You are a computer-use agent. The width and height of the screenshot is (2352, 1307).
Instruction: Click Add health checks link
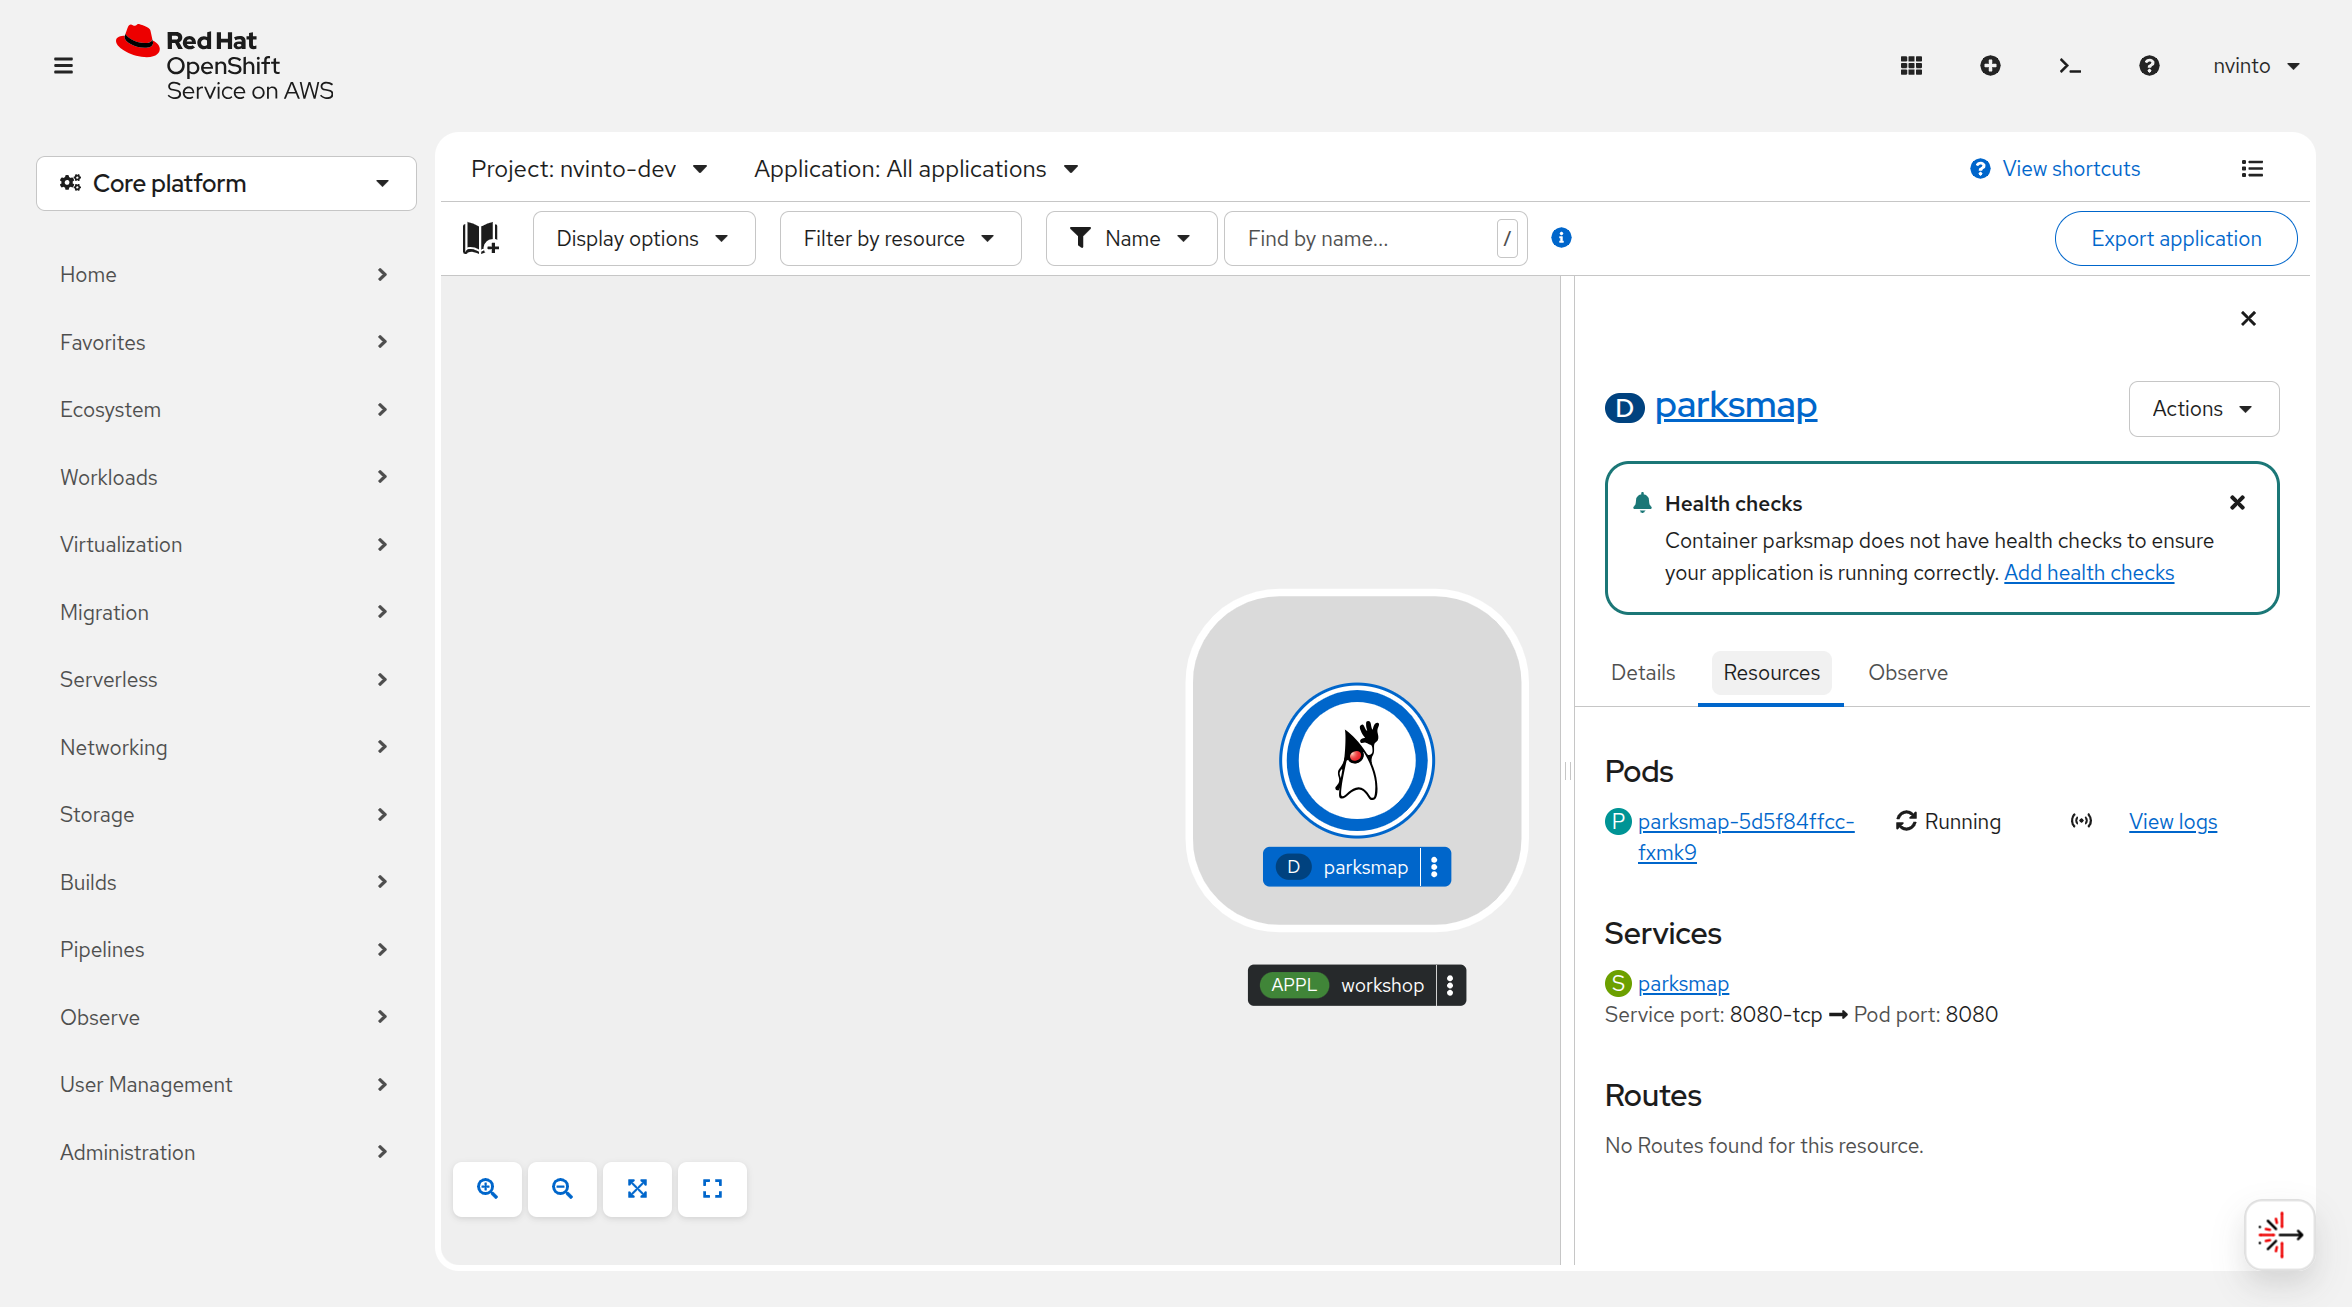pos(2089,572)
